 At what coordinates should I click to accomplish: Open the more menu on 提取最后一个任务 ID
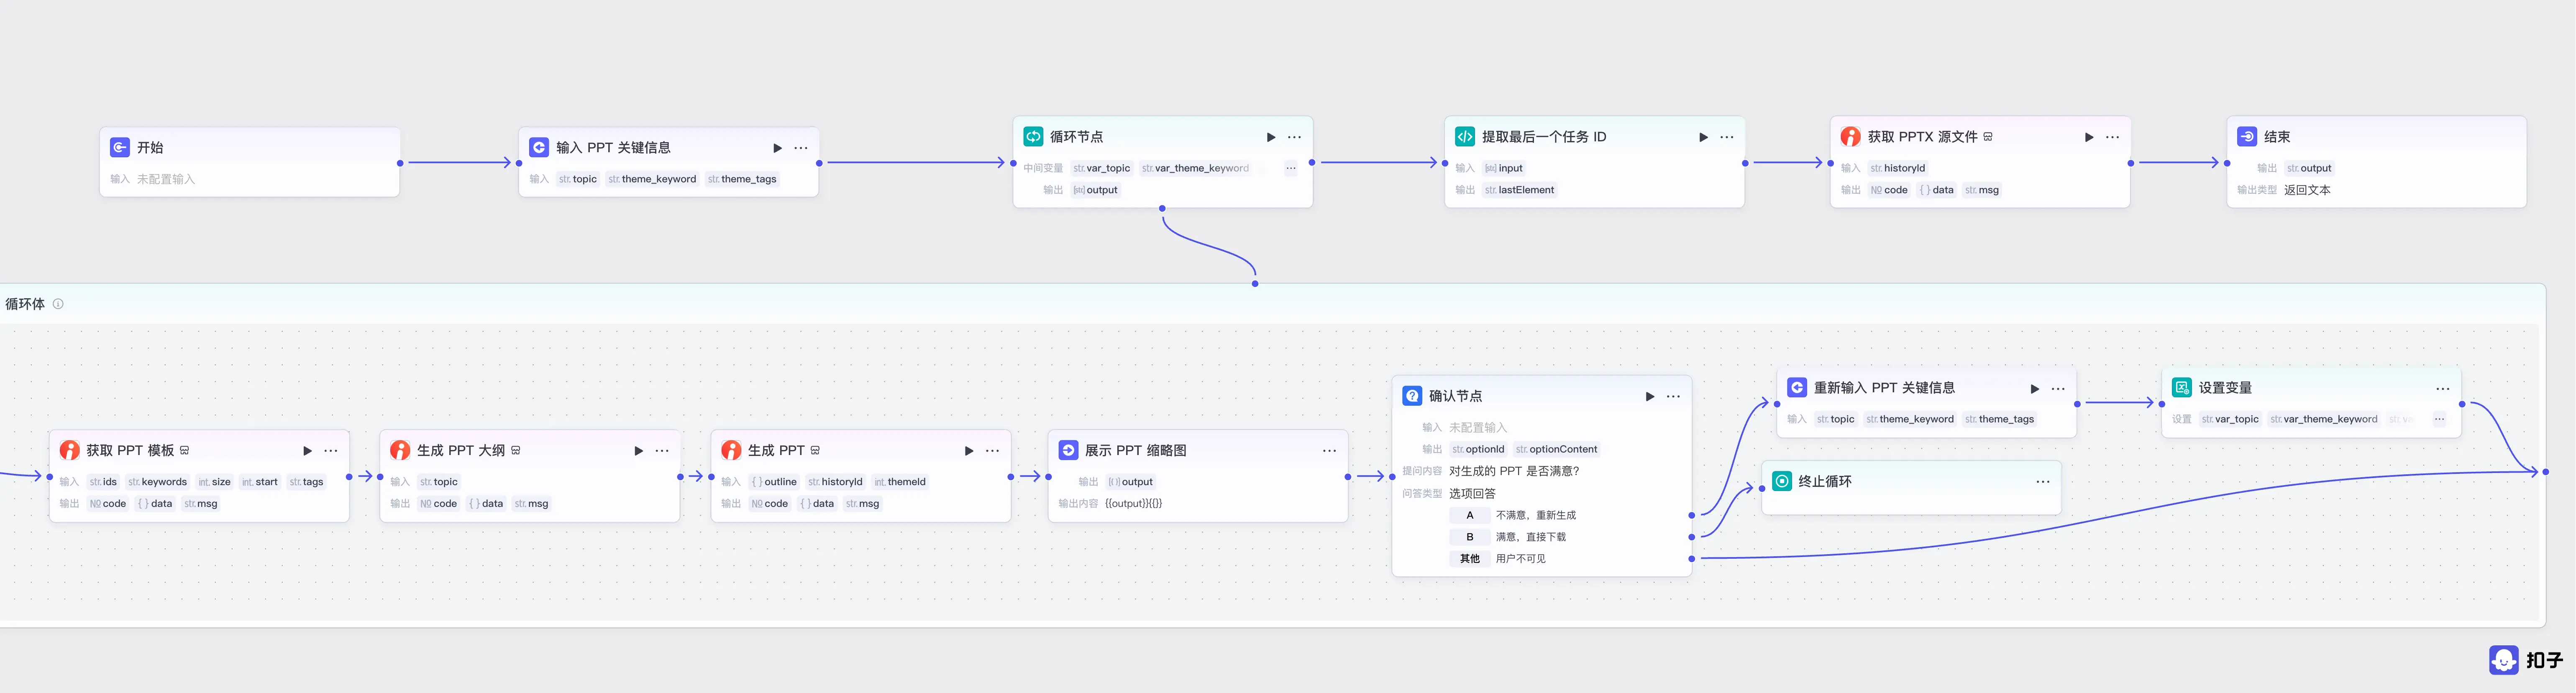pyautogui.click(x=1727, y=137)
